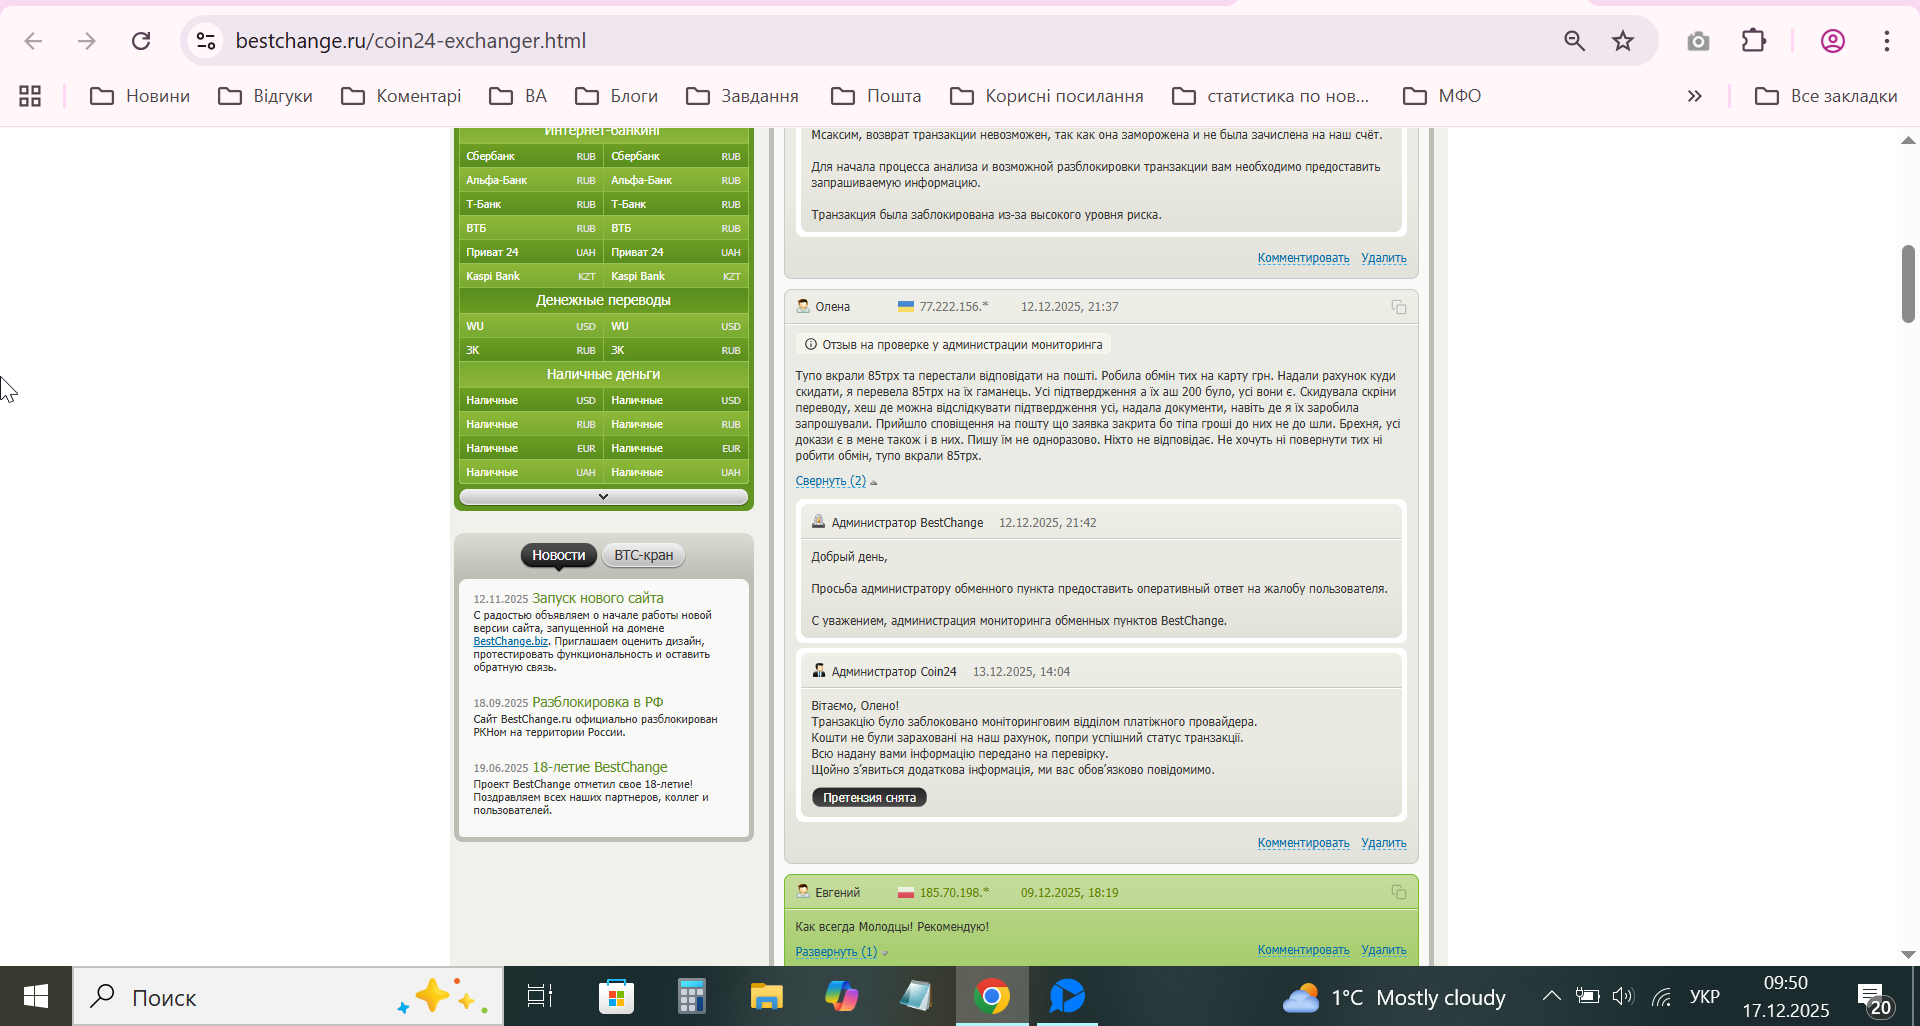Viewport: 1920px width, 1026px height.
Task: Check the battery icon in system tray
Action: pyautogui.click(x=1587, y=997)
